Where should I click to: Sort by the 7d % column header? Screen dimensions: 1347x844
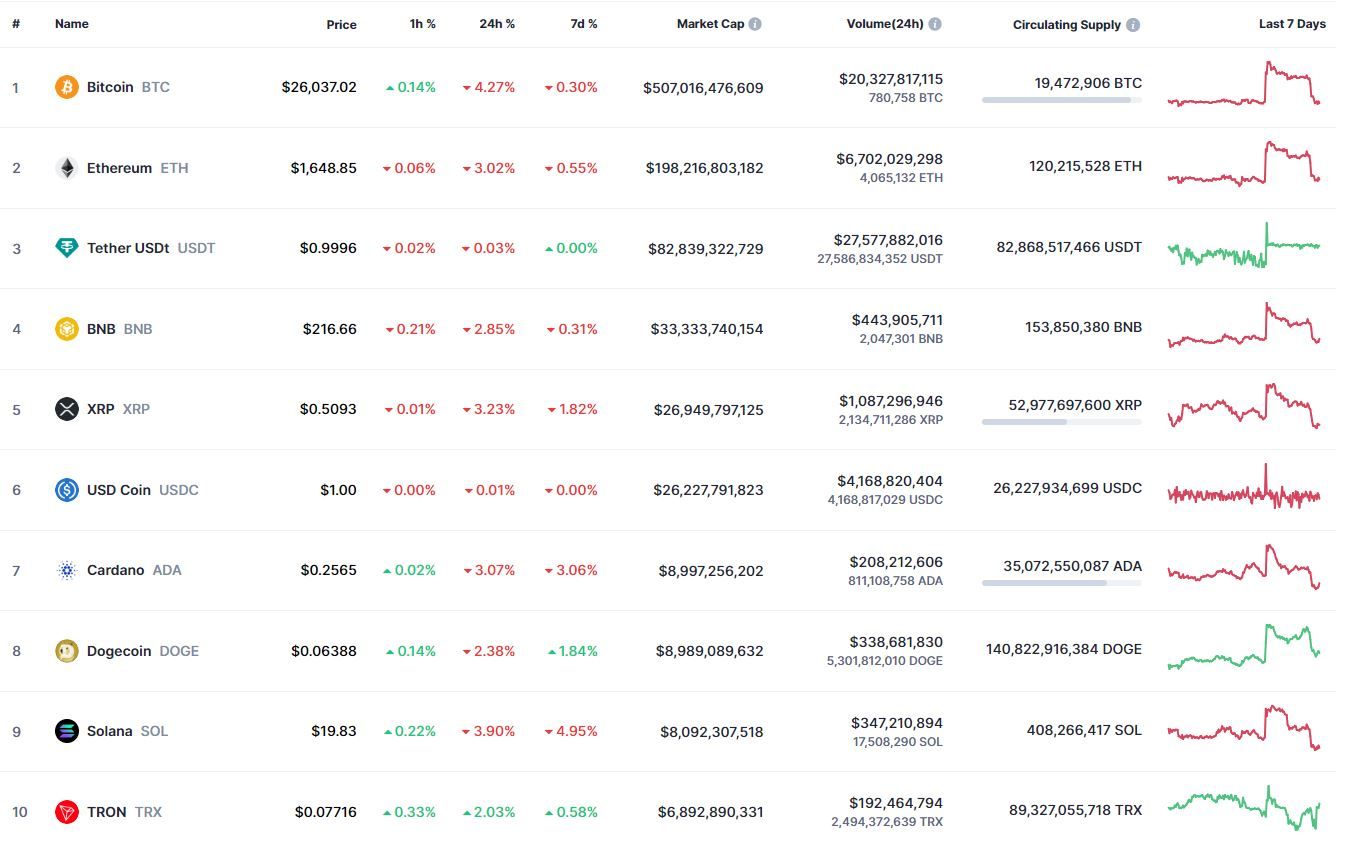(x=584, y=24)
